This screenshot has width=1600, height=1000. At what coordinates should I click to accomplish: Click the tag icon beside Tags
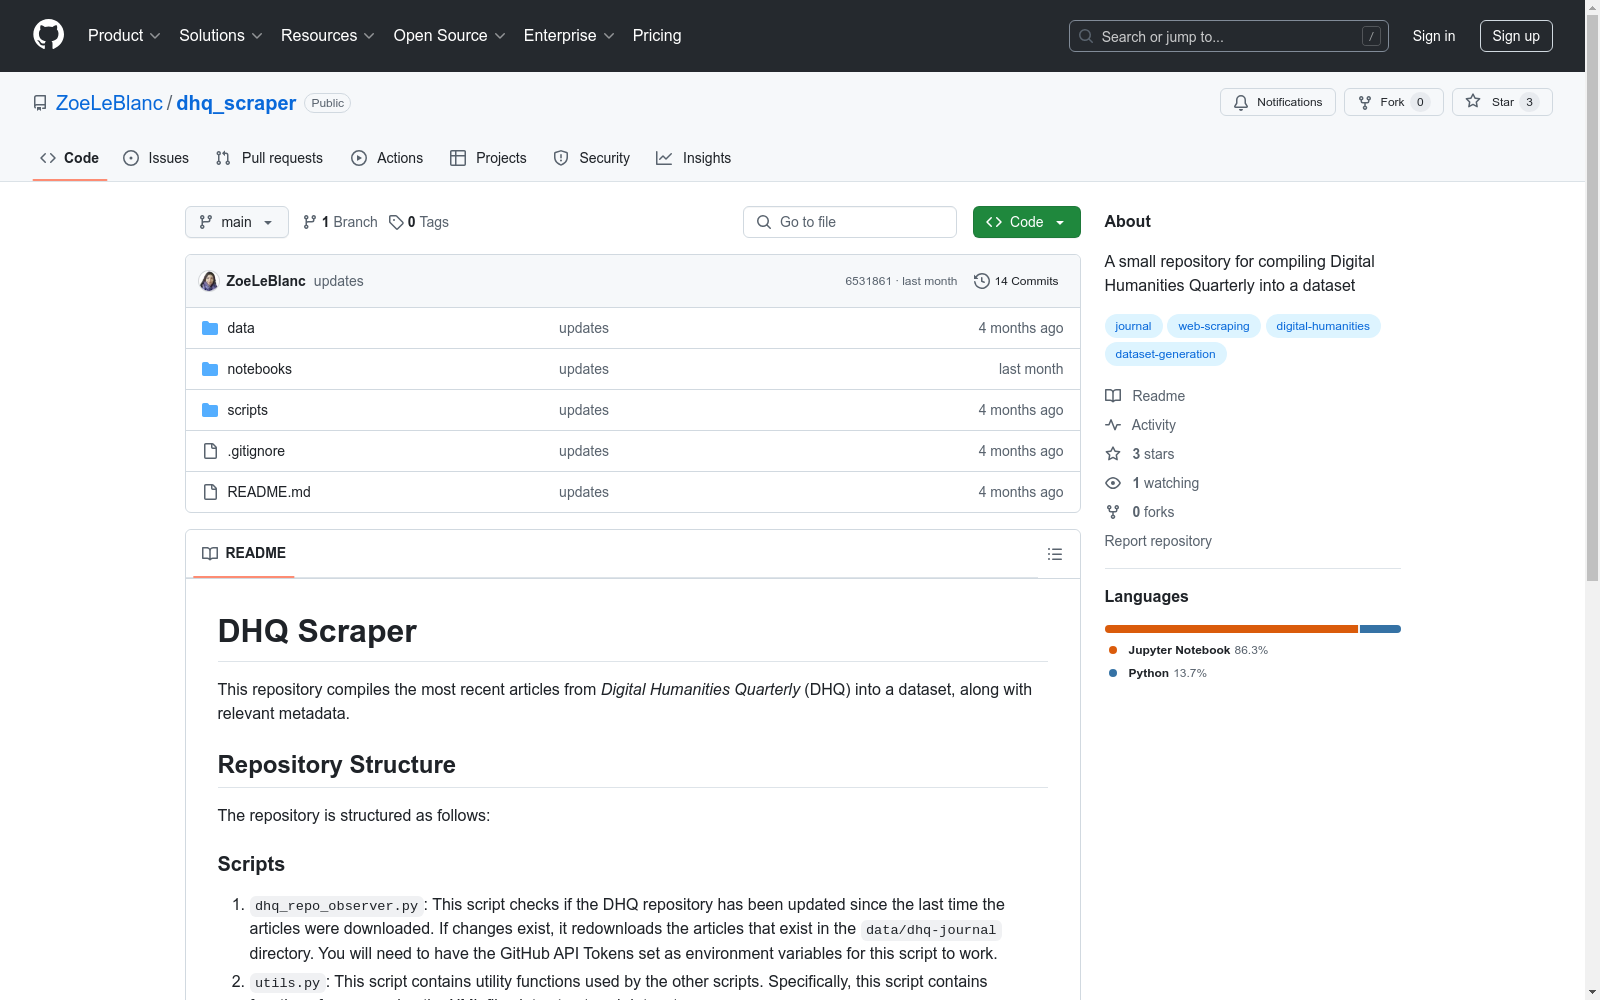[x=396, y=222]
